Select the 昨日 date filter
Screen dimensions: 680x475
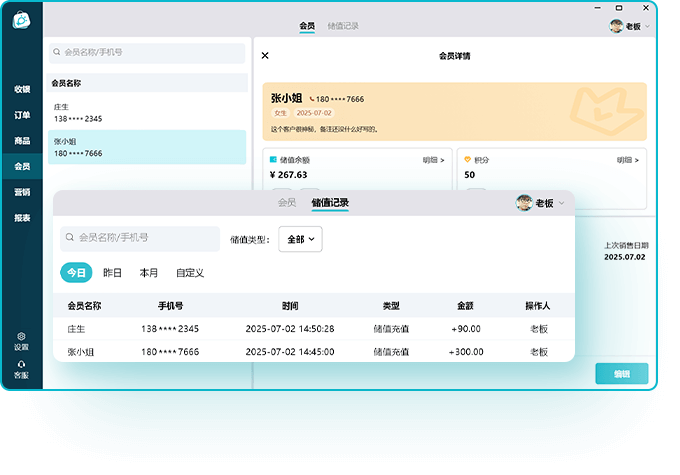click(x=112, y=273)
